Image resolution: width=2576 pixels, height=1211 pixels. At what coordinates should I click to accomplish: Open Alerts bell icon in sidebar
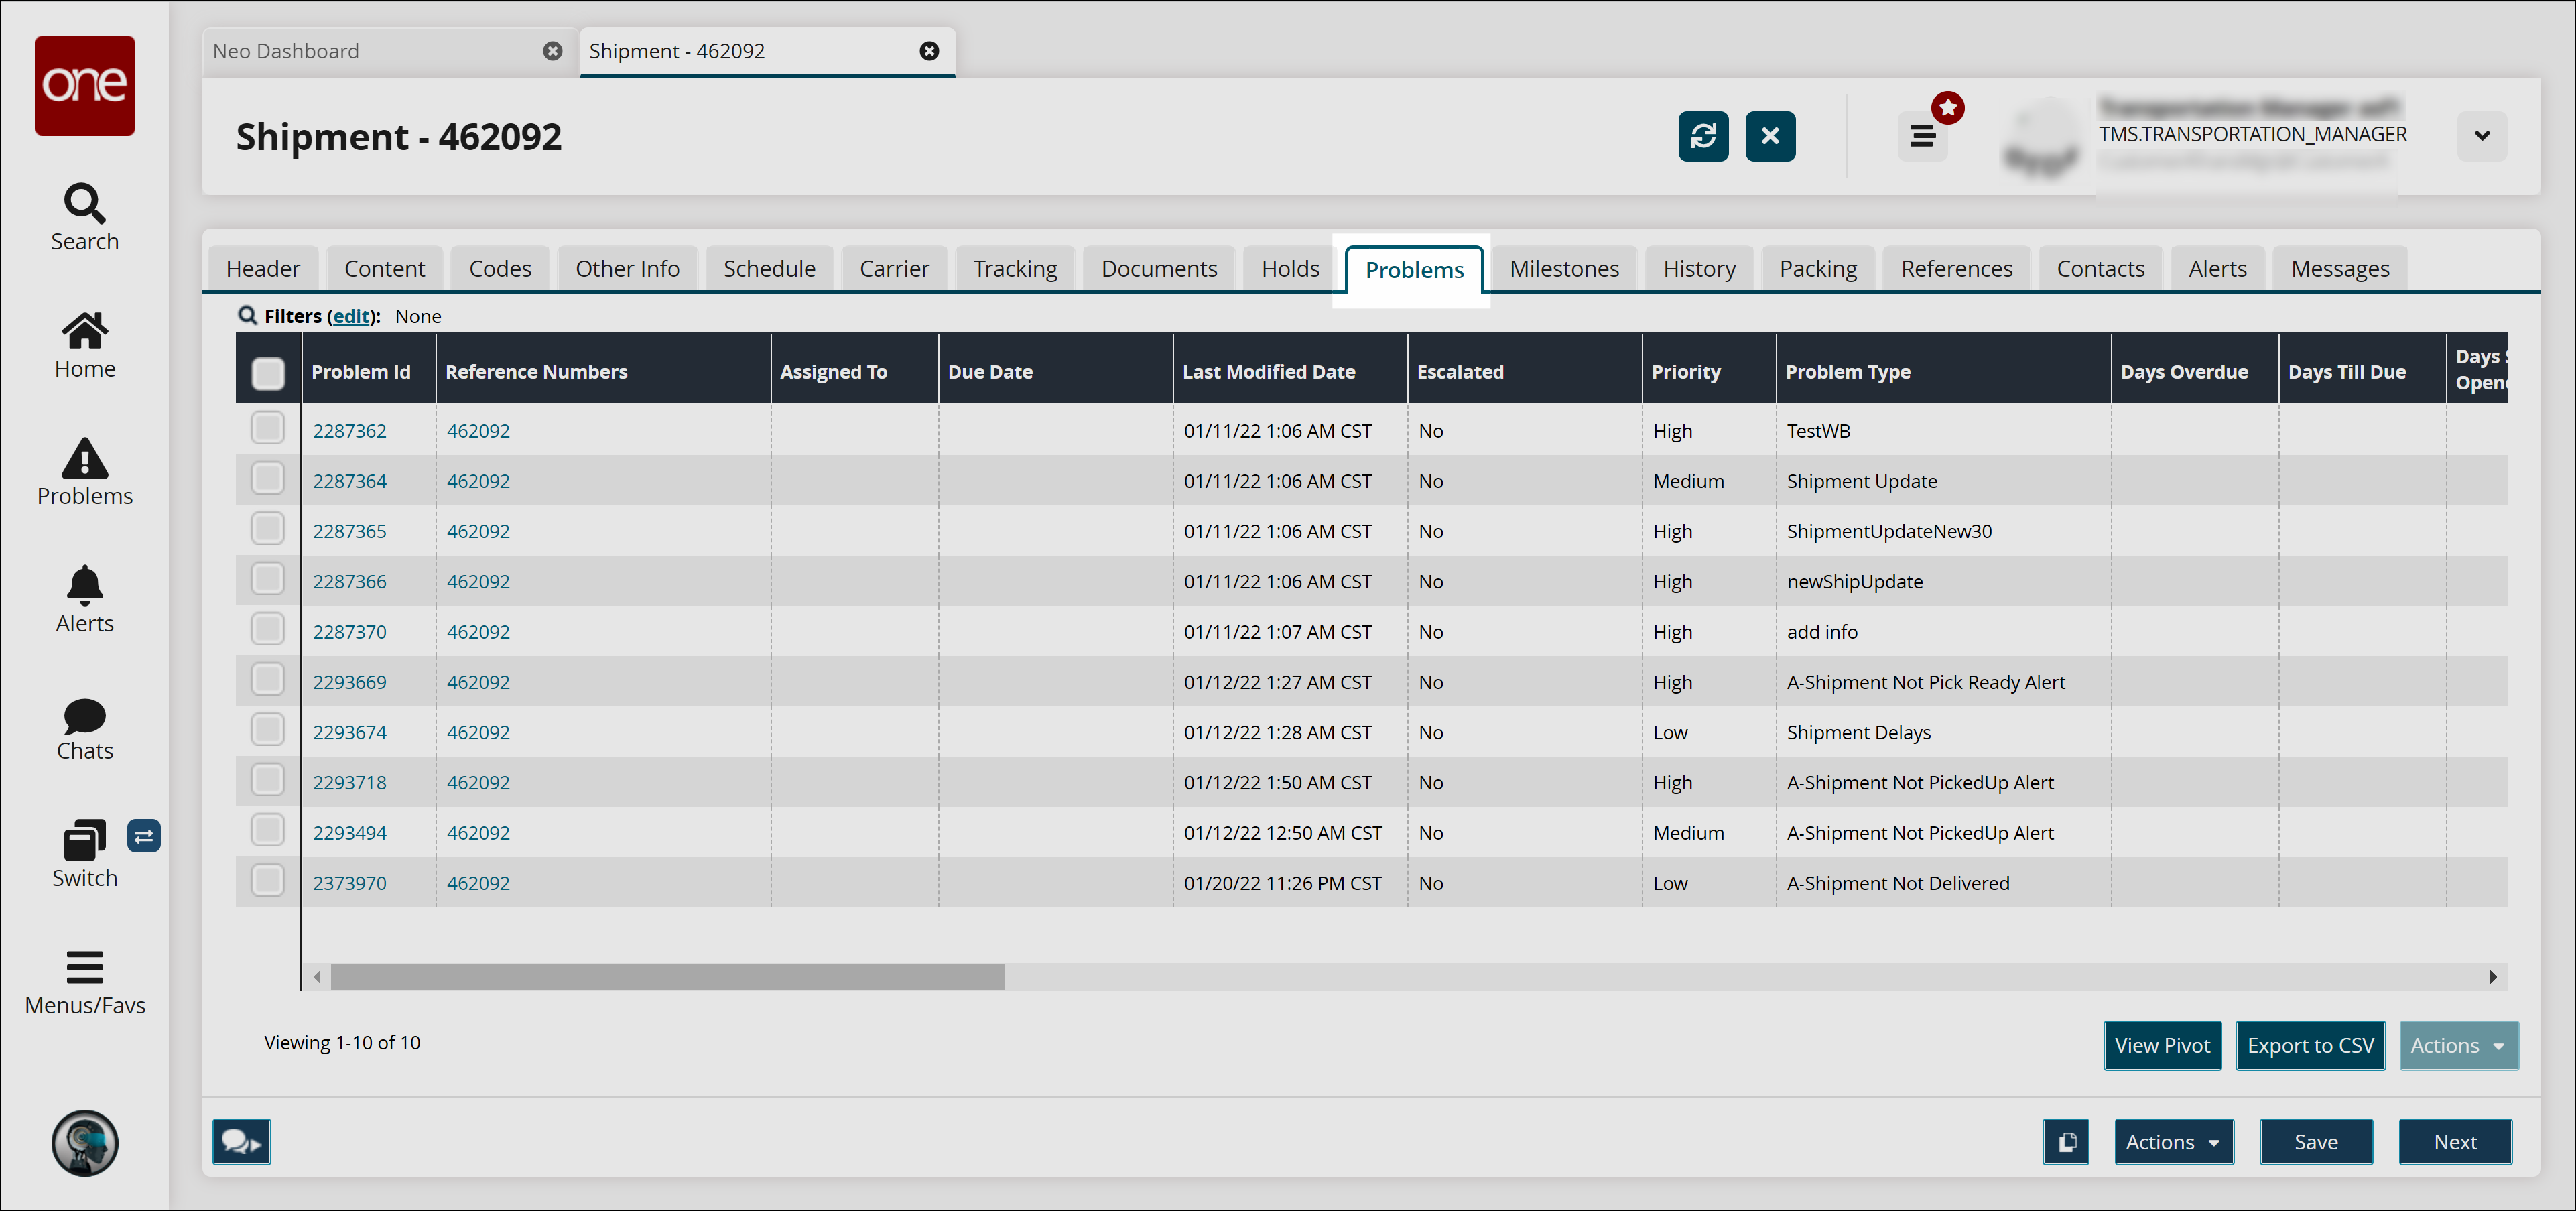click(x=84, y=586)
